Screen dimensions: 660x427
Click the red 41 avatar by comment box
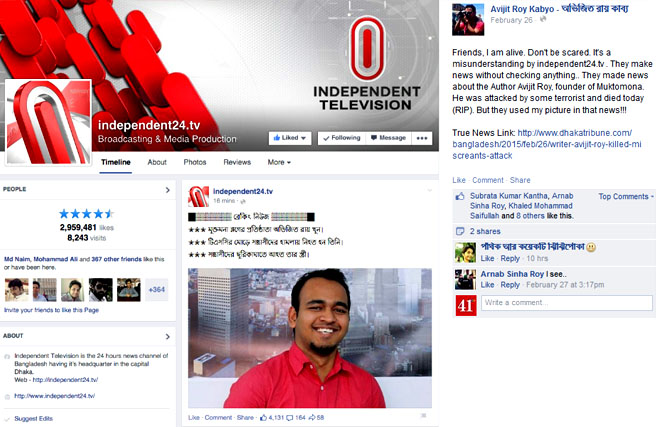(x=466, y=305)
